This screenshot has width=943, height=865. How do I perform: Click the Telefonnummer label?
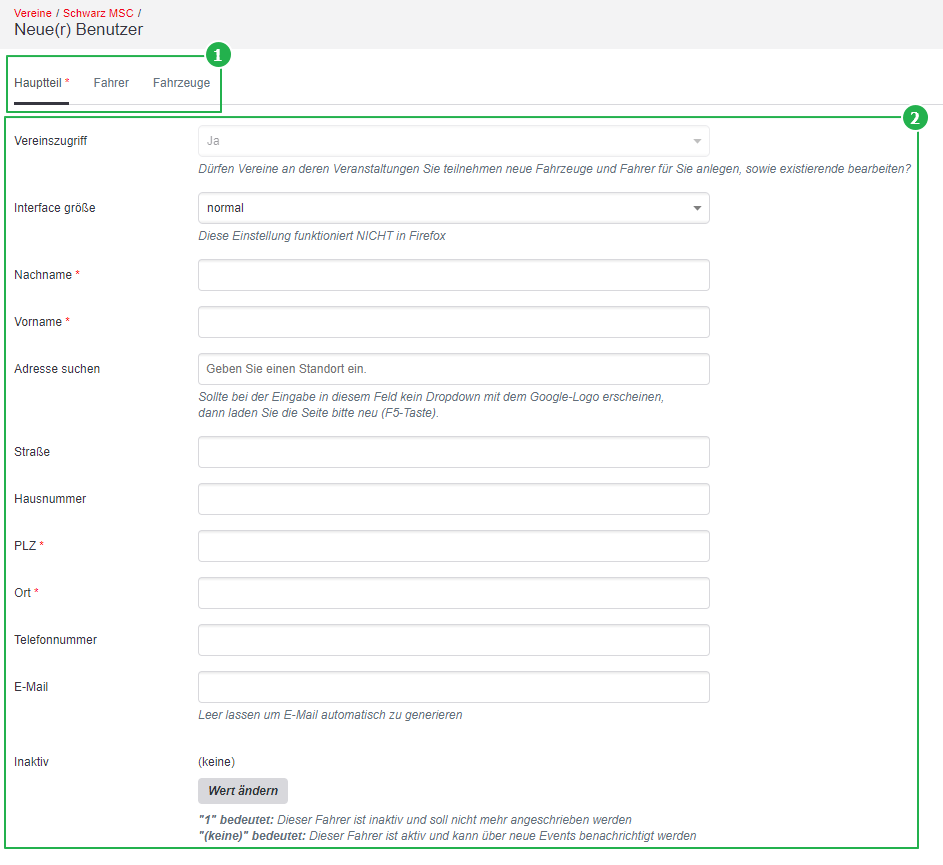pyautogui.click(x=55, y=639)
